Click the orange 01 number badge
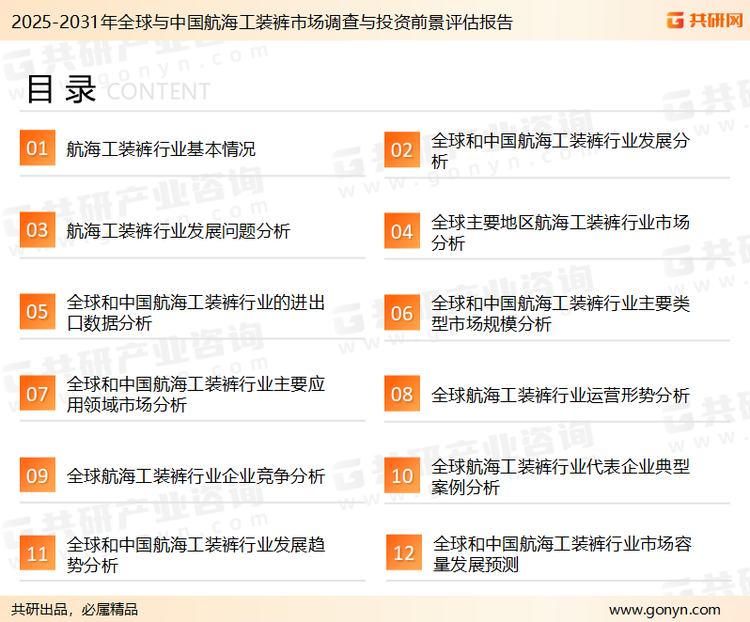This screenshot has width=750, height=622. point(37,149)
